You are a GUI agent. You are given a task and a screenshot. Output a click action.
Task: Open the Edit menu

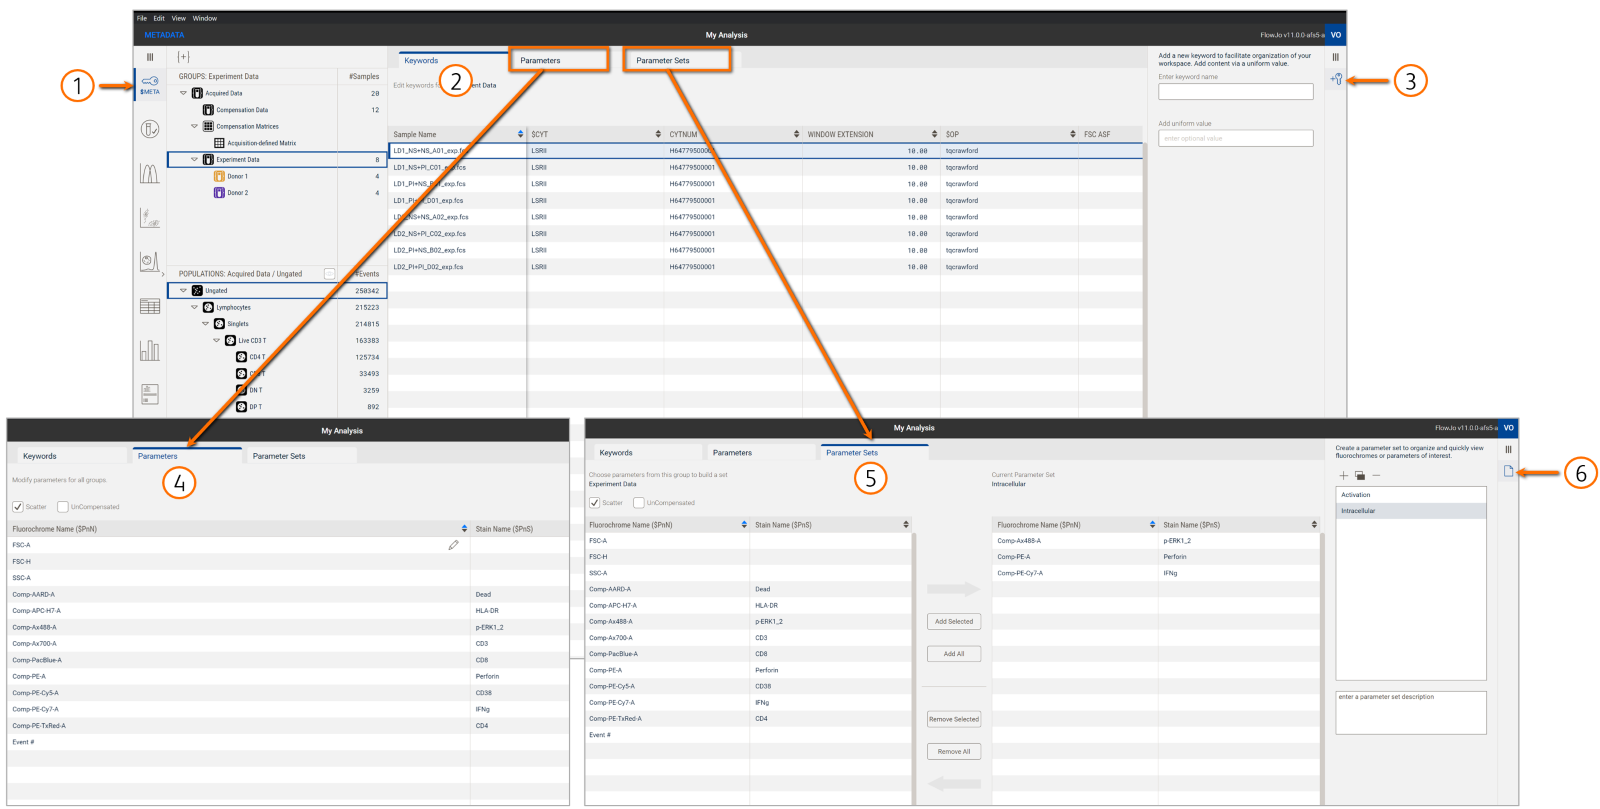(159, 18)
